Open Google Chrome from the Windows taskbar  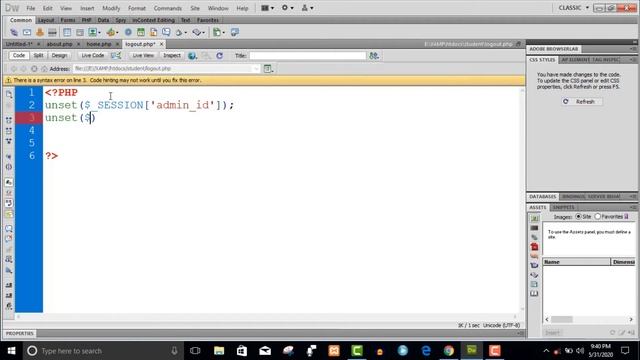(449, 351)
